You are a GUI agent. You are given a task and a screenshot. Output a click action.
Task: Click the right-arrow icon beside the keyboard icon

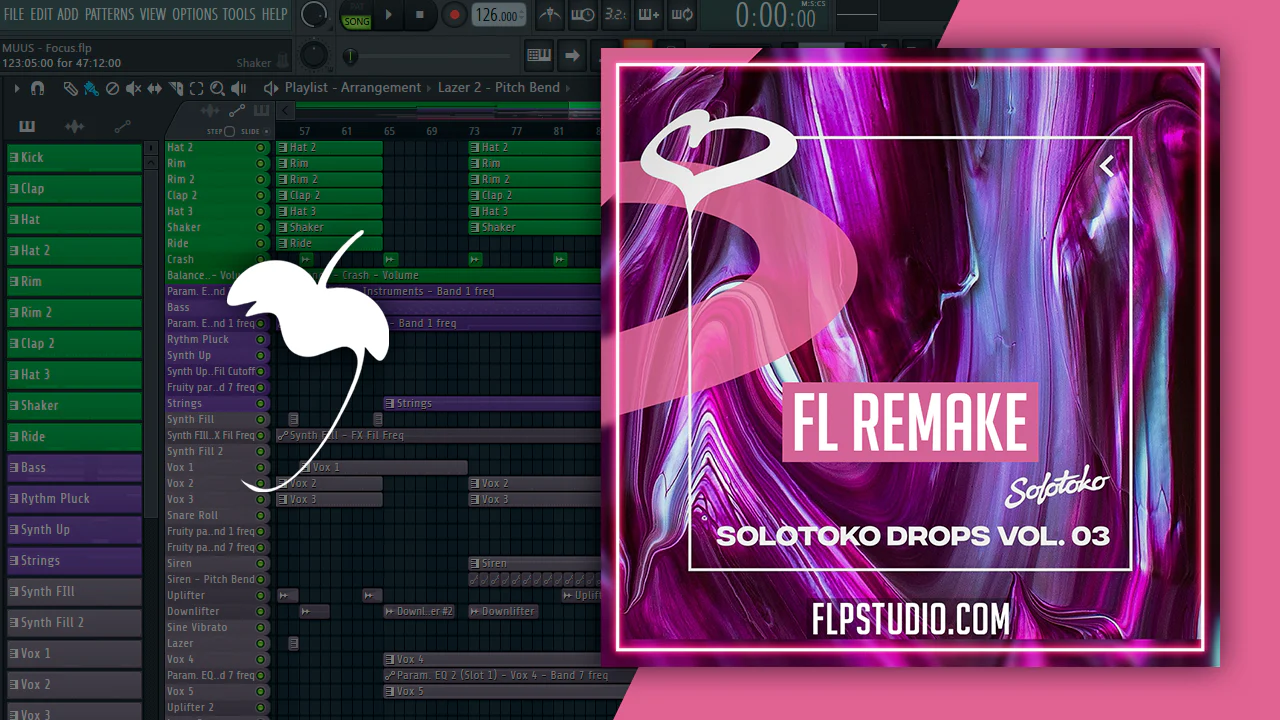[x=573, y=55]
